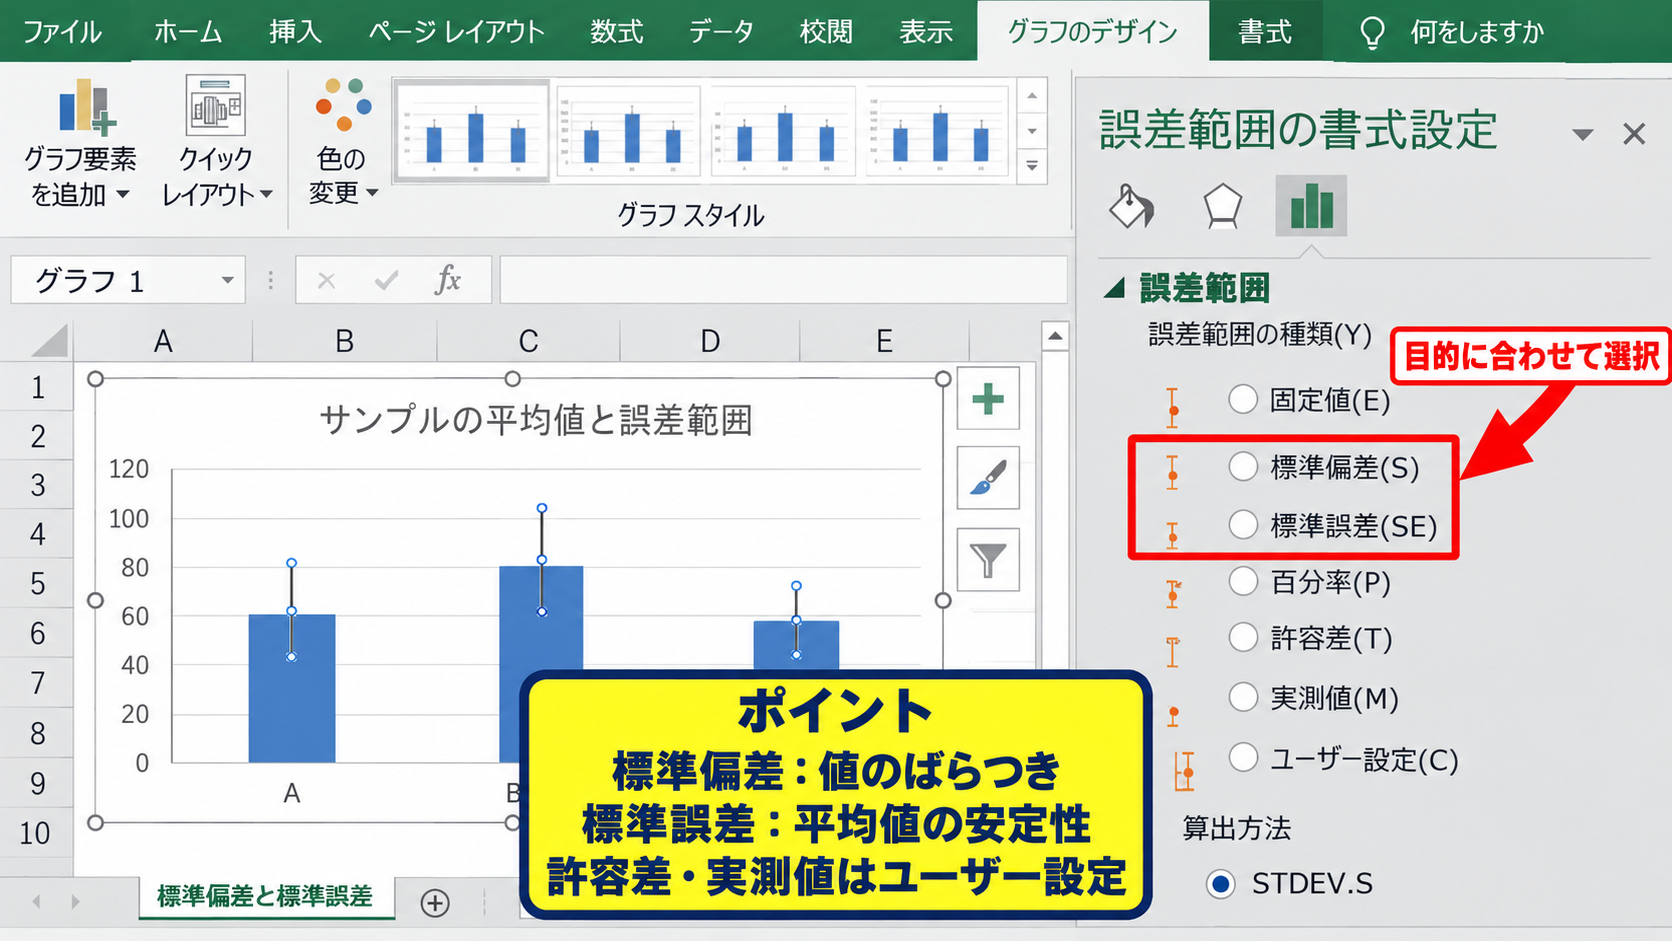The width and height of the screenshot is (1672, 941).
Task: Click the lightbulb 何をしますか search
Action: pos(1451,32)
